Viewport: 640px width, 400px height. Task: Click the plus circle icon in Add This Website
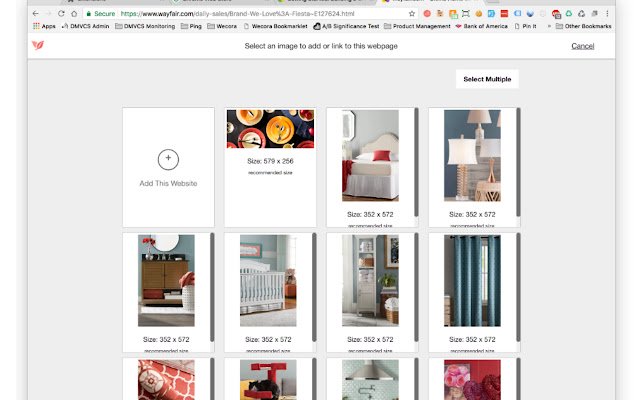pos(168,159)
